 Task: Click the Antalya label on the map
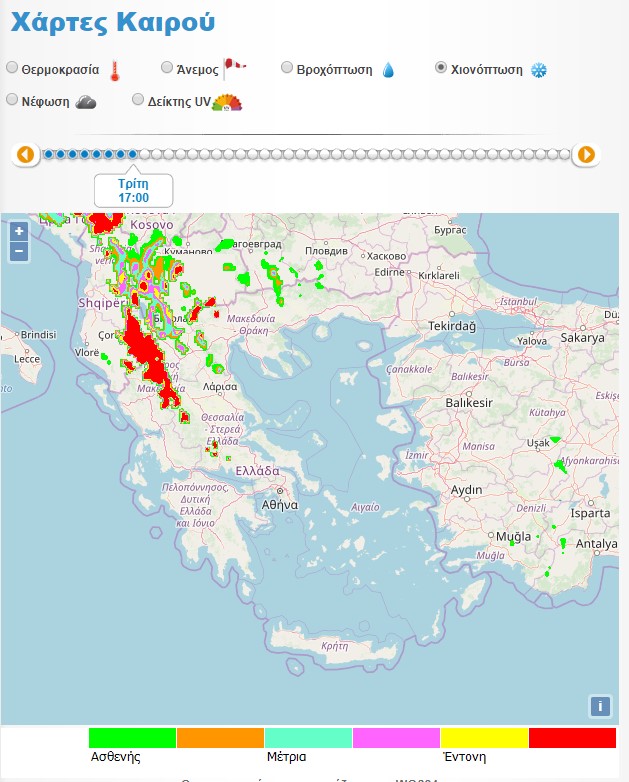(597, 544)
